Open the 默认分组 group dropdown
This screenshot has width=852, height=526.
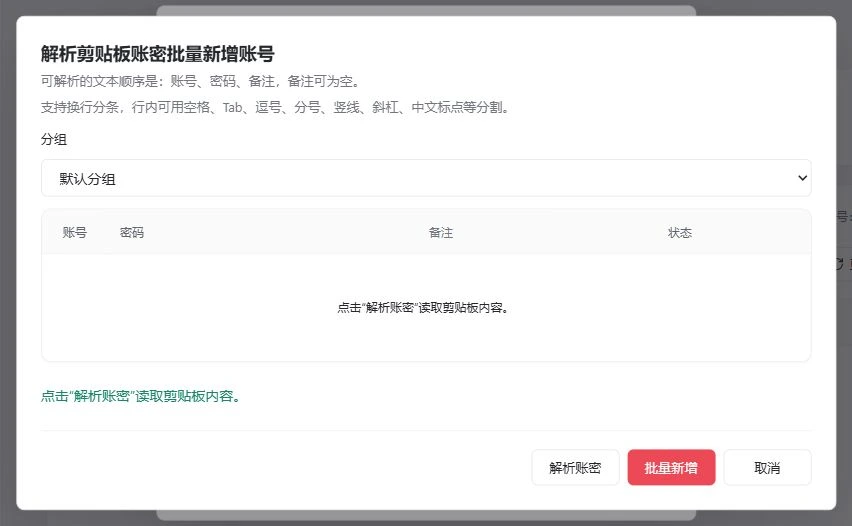pyautogui.click(x=426, y=178)
